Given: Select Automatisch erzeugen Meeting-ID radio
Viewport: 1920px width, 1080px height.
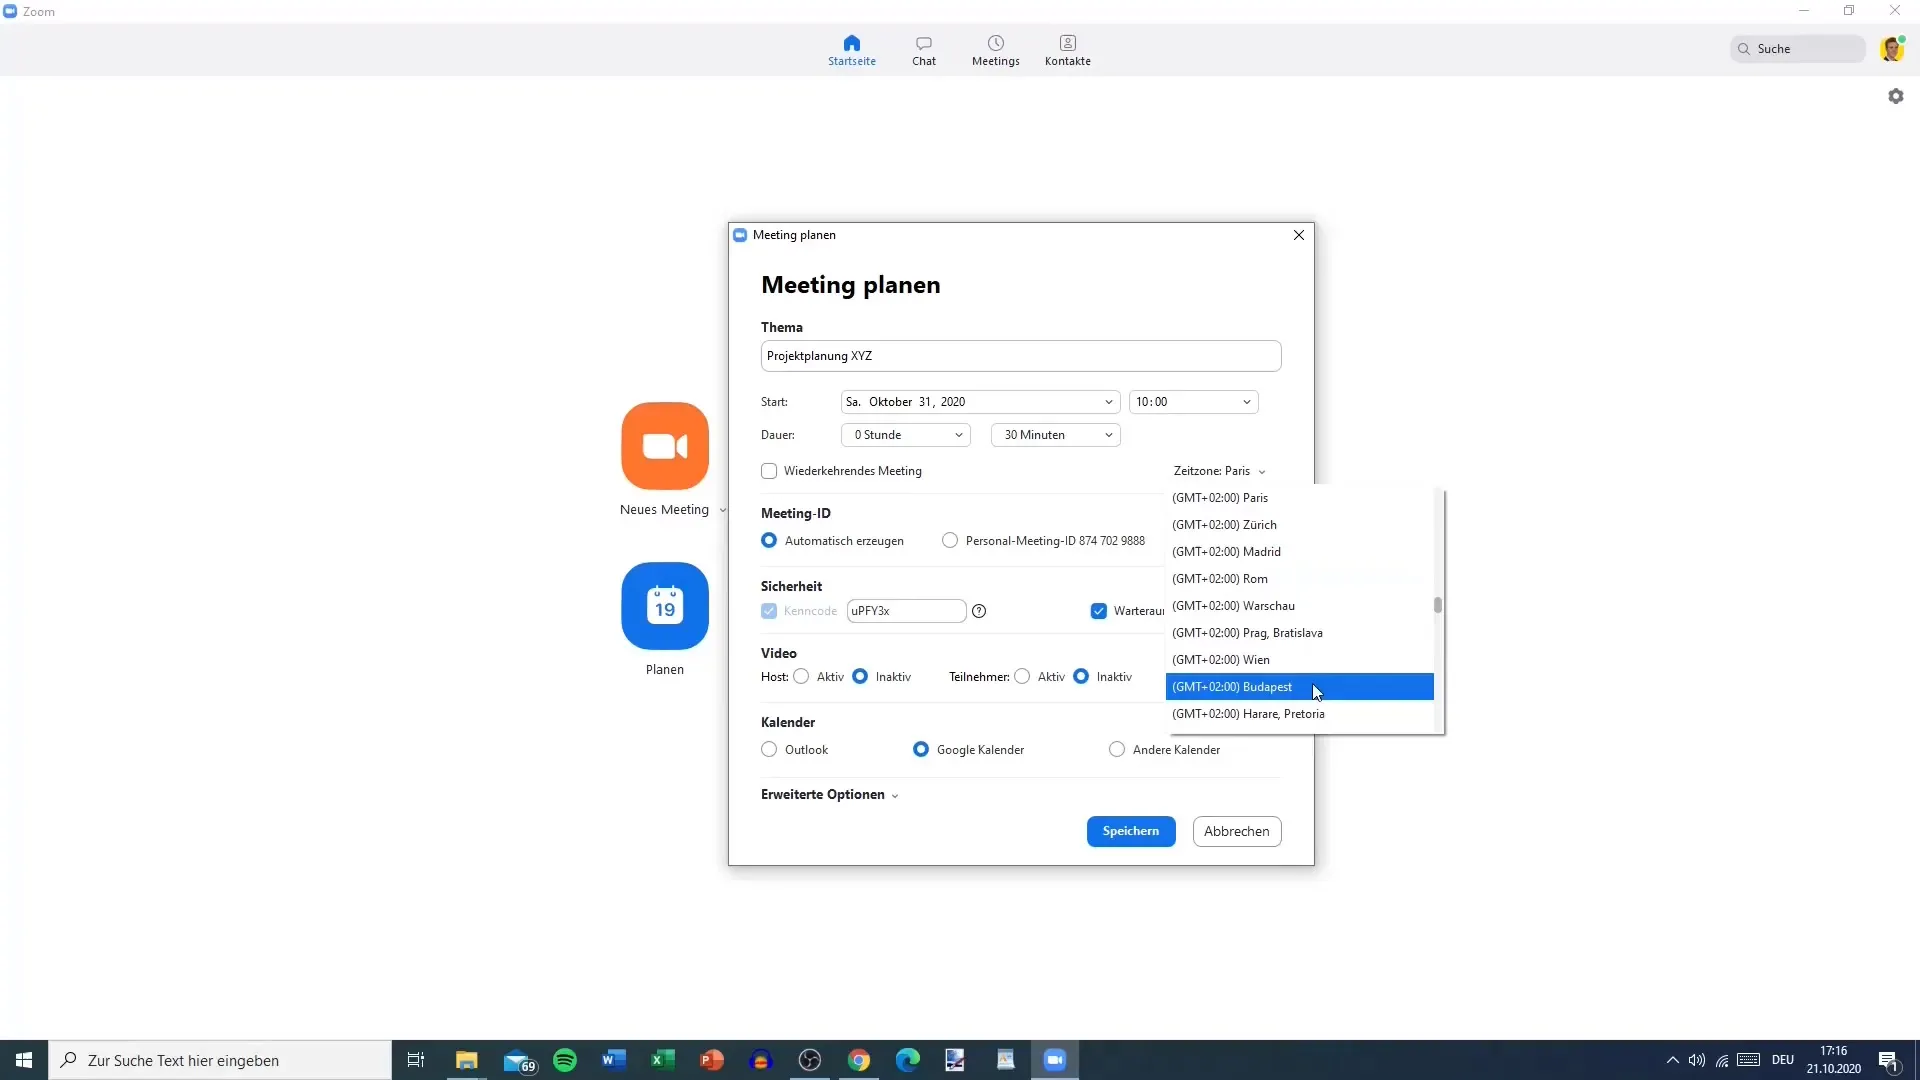Looking at the screenshot, I should (x=769, y=541).
